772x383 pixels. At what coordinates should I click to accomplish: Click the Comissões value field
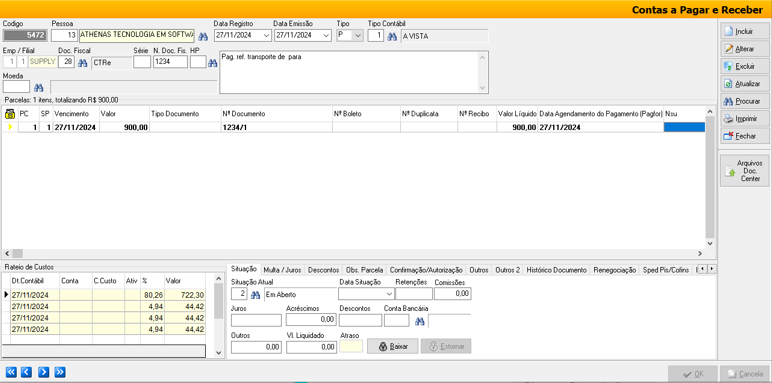click(x=453, y=294)
